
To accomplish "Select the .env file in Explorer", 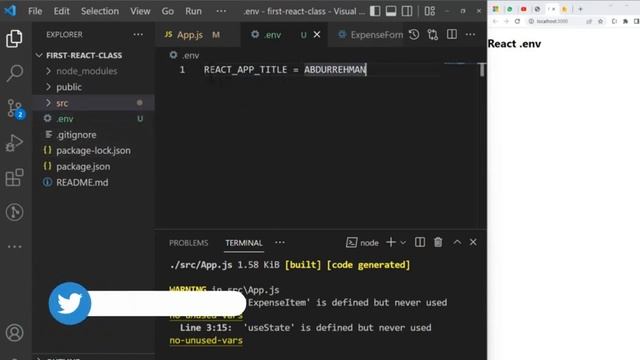I will click(93, 119).
